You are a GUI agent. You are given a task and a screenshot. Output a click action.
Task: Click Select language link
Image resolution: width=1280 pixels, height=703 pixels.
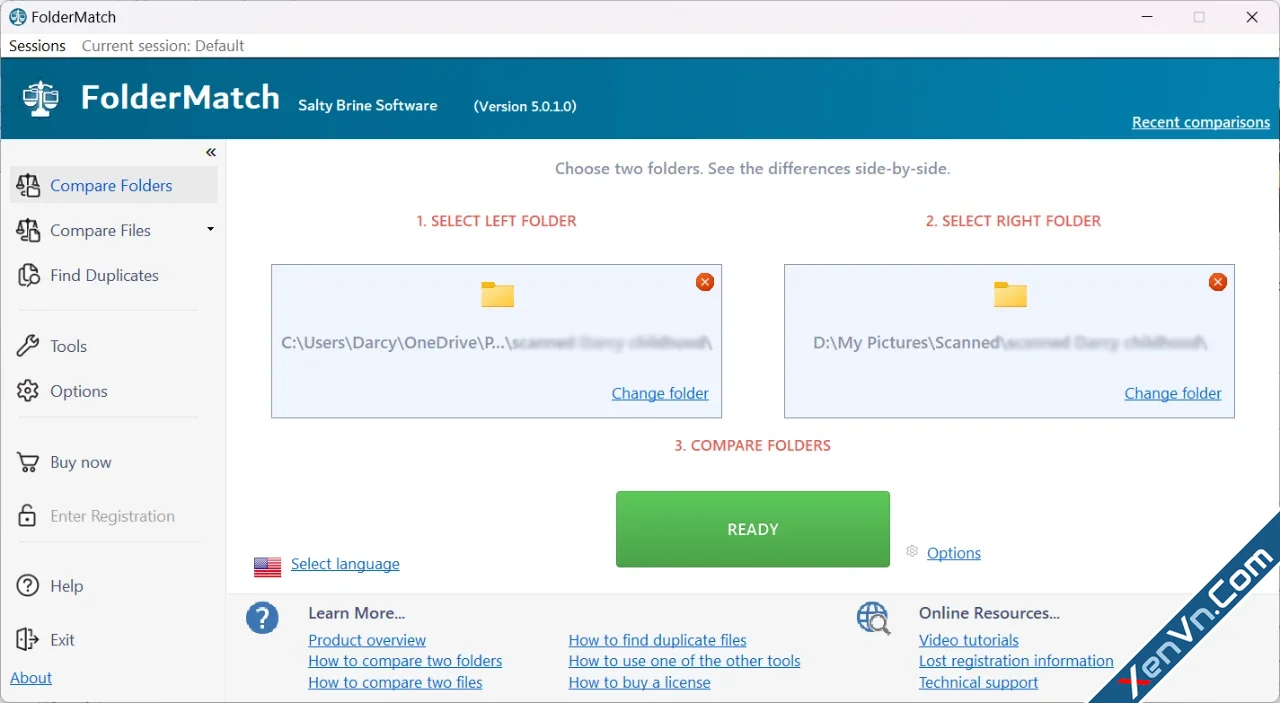345,564
